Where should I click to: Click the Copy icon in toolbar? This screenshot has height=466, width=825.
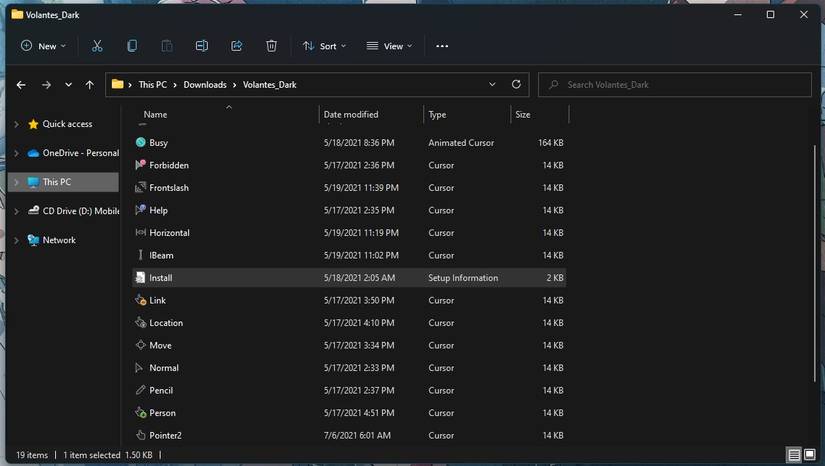coord(132,46)
